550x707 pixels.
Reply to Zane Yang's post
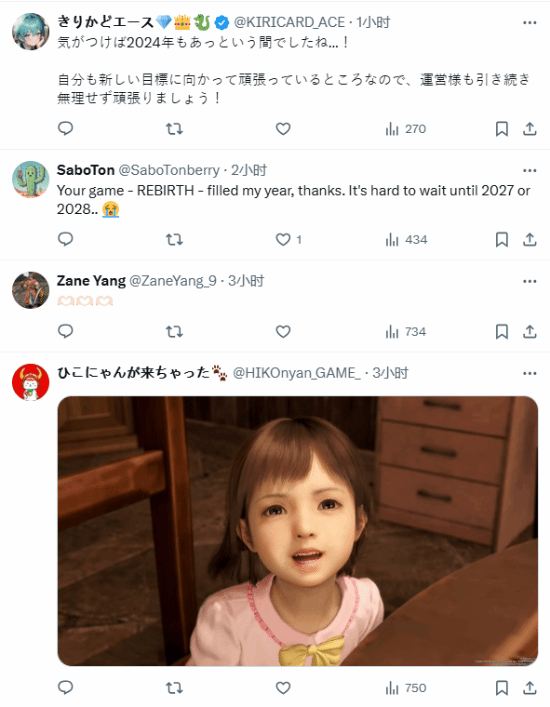tap(66, 331)
